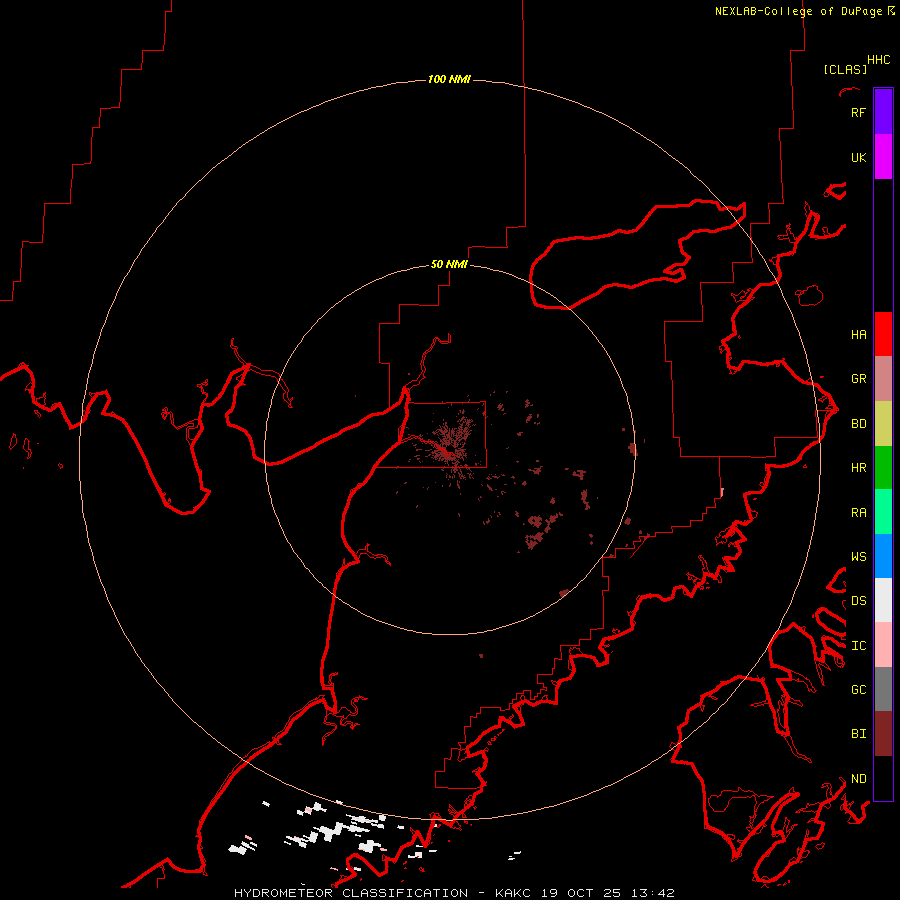Click the black ND legend color swatch

(x=883, y=778)
